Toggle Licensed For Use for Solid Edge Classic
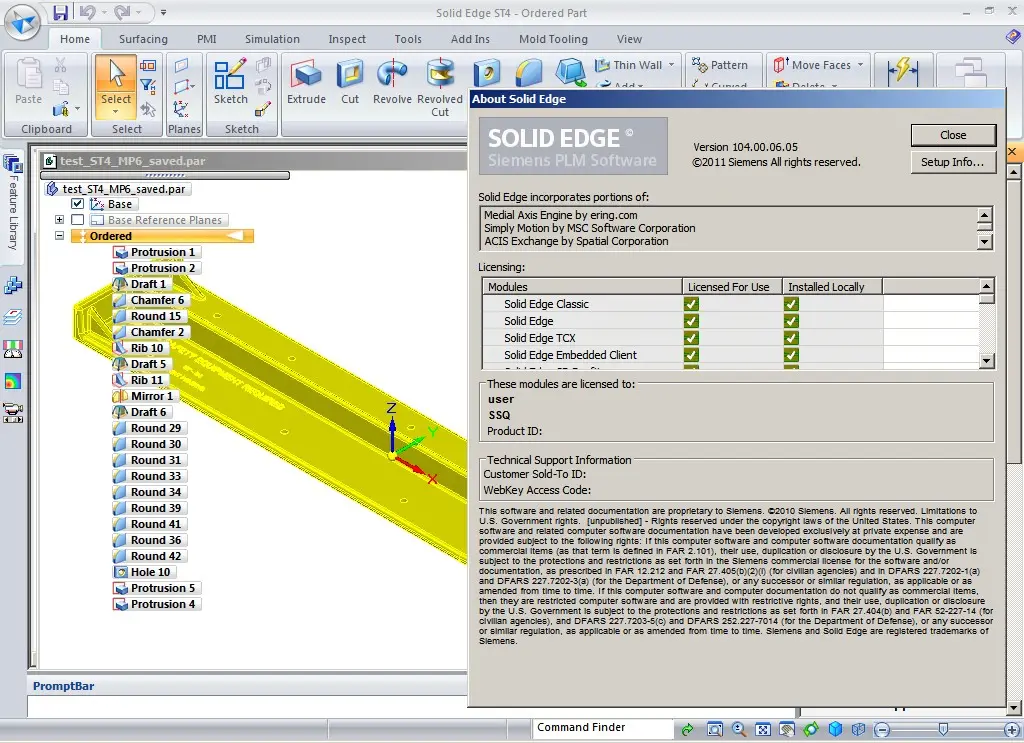This screenshot has width=1024, height=743. pos(691,304)
